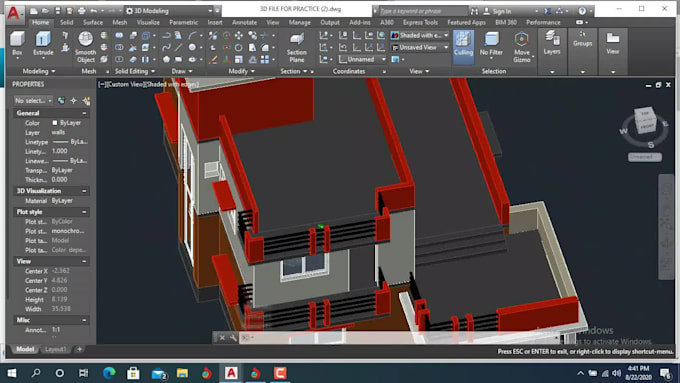Viewport: 680px width, 383px height.
Task: Open the Unnamed UCS dropdown
Action: 362,59
